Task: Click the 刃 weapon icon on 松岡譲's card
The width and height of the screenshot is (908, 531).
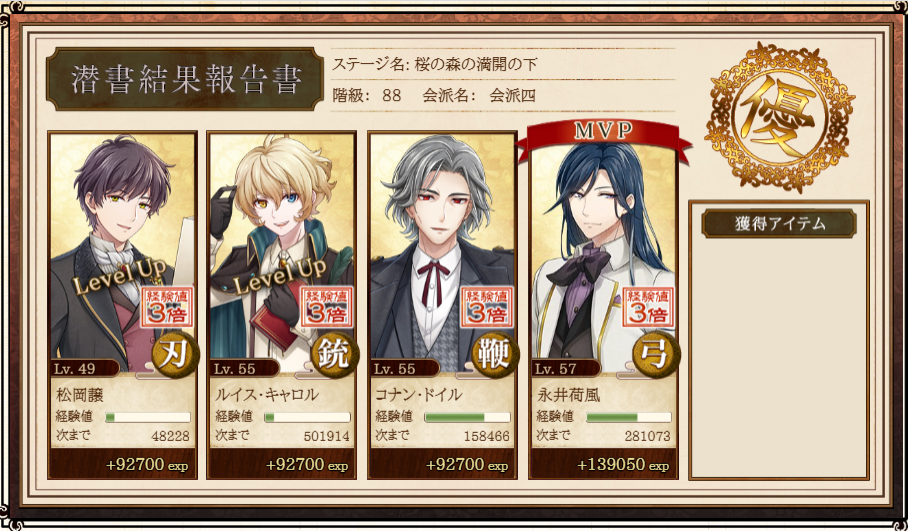Action: click(175, 354)
